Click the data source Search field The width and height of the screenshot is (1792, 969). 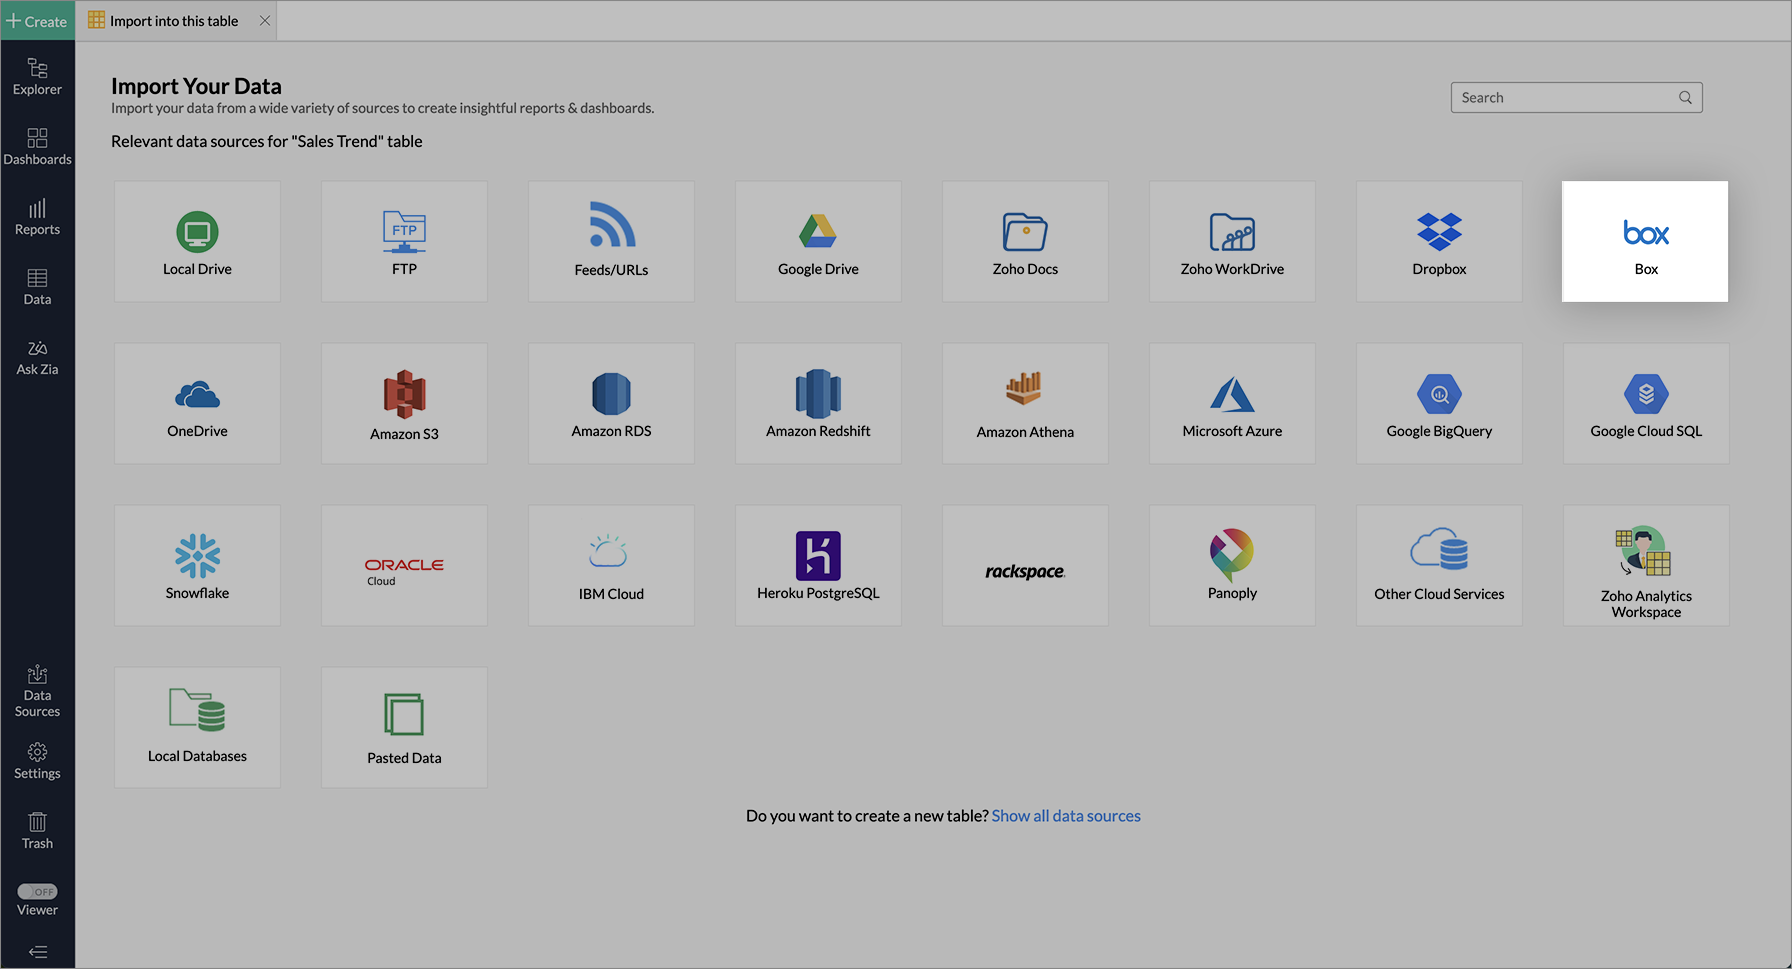click(1565, 97)
